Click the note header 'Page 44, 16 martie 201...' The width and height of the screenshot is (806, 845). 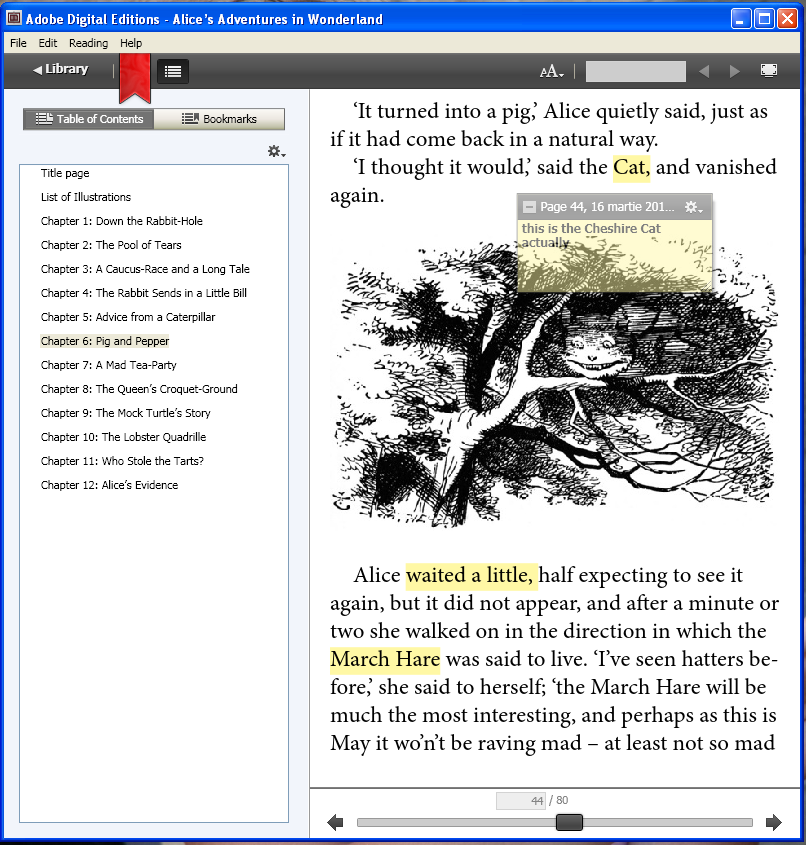click(607, 207)
